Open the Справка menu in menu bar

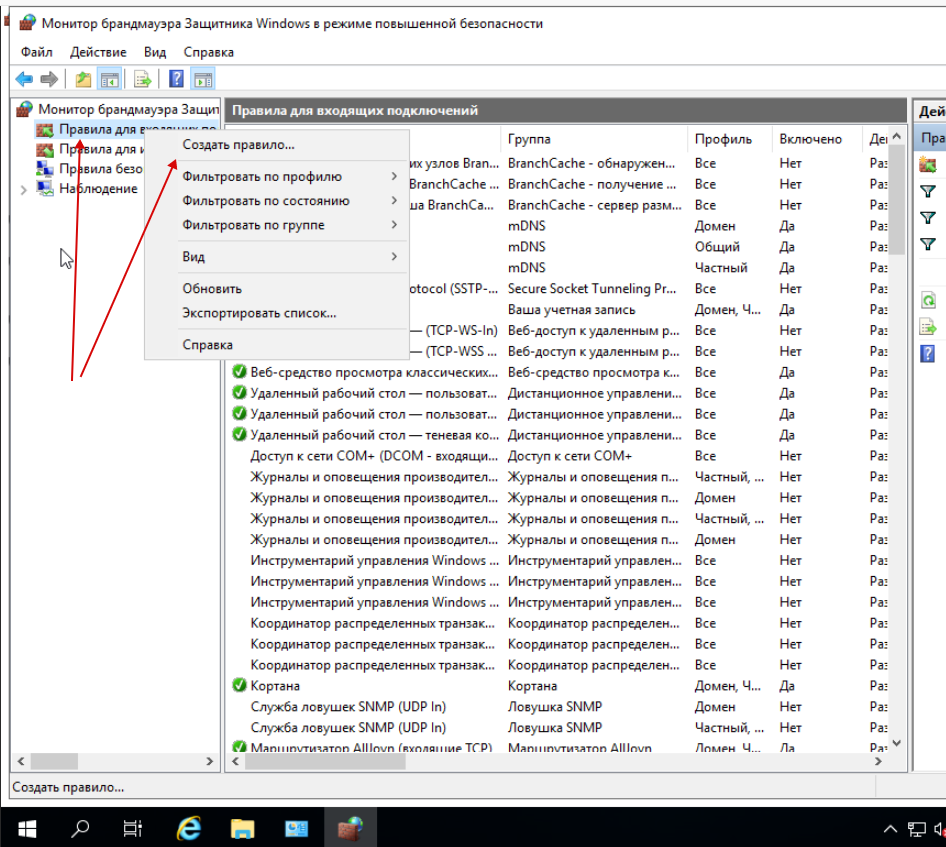point(209,52)
